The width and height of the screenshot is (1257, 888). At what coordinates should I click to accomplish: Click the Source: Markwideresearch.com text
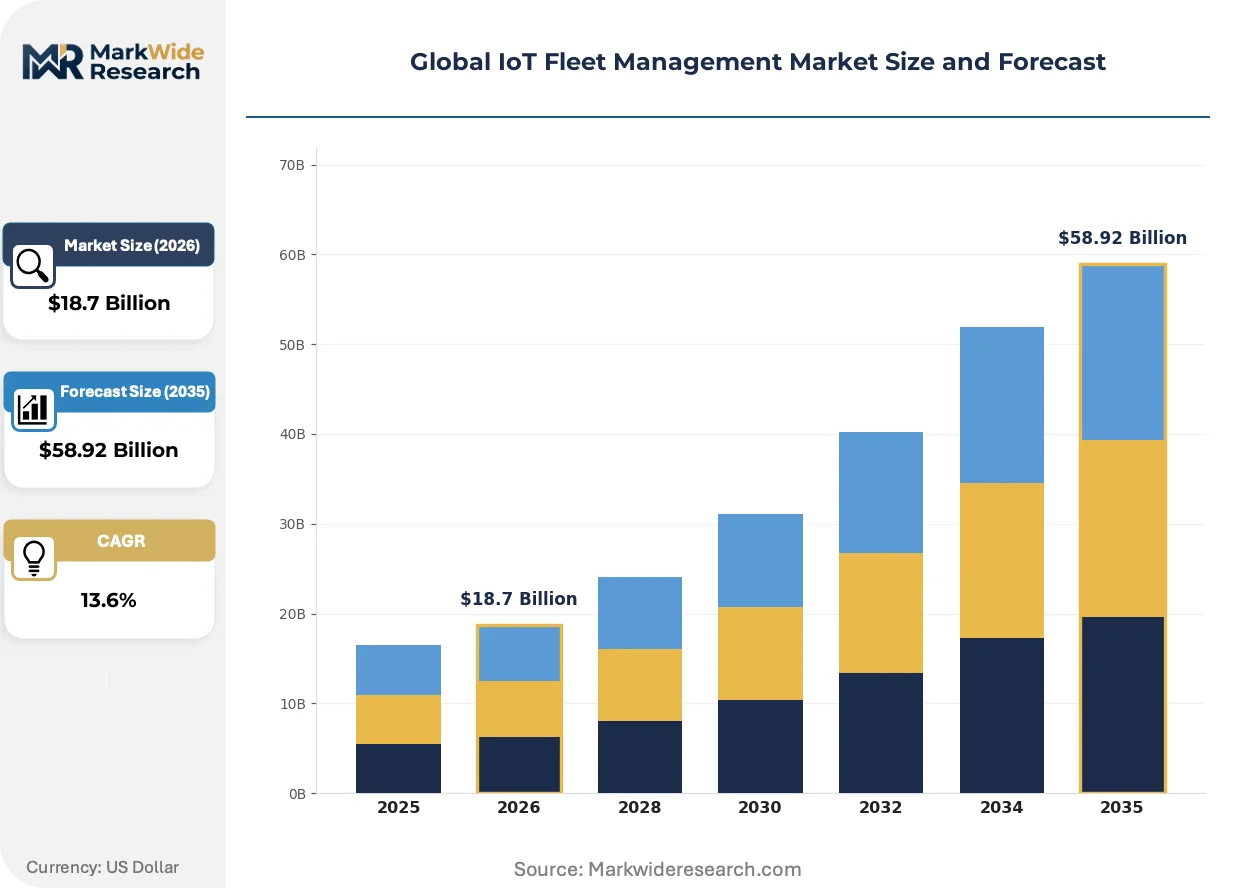[x=657, y=869]
